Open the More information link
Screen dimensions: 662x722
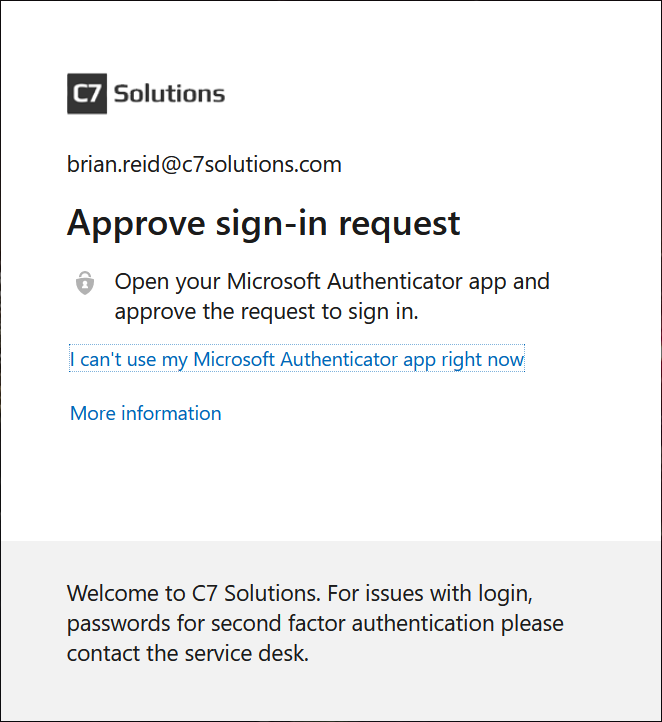tap(145, 413)
